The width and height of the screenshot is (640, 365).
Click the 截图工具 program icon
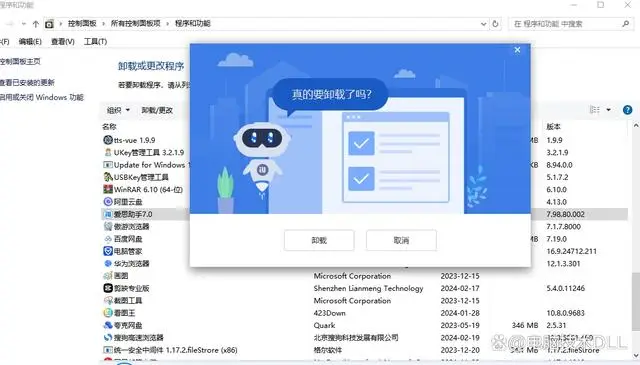pos(108,300)
